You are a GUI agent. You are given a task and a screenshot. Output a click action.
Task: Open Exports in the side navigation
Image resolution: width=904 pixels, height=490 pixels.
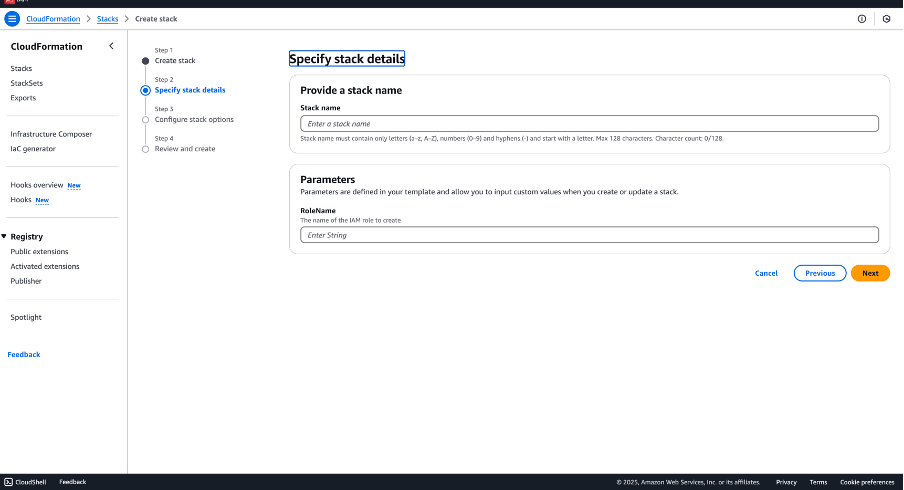coord(23,98)
